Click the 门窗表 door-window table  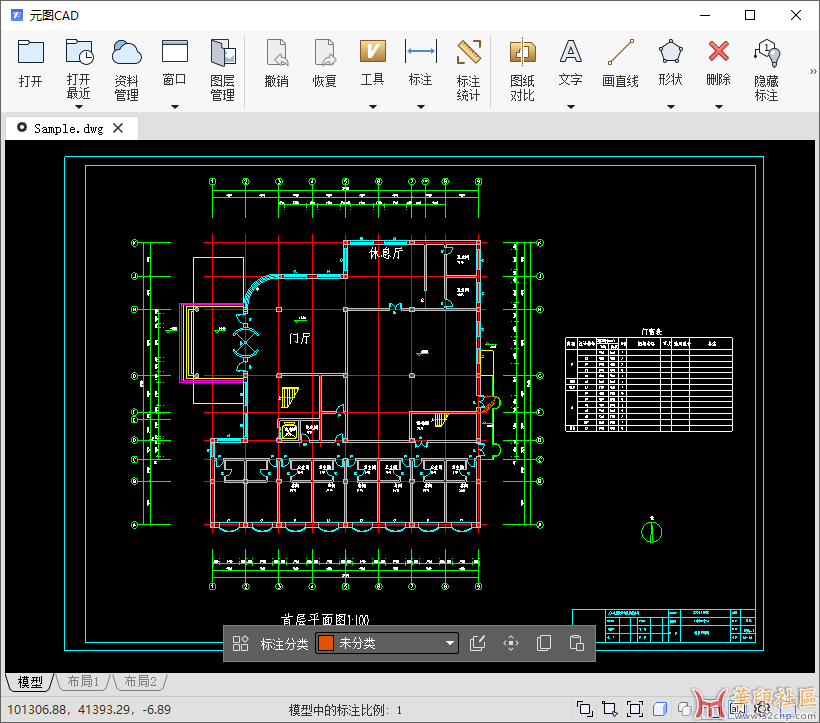[x=649, y=384]
